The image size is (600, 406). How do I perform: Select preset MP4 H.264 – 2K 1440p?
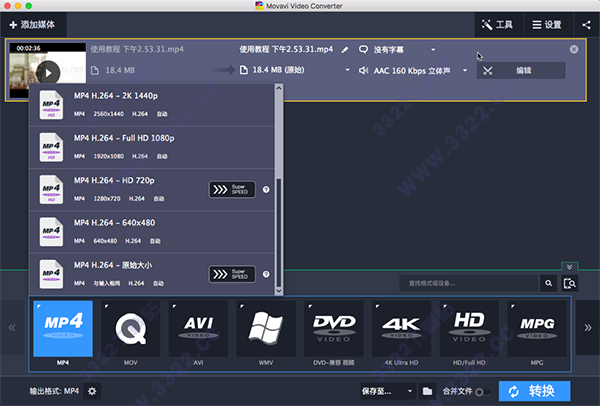pos(152,105)
